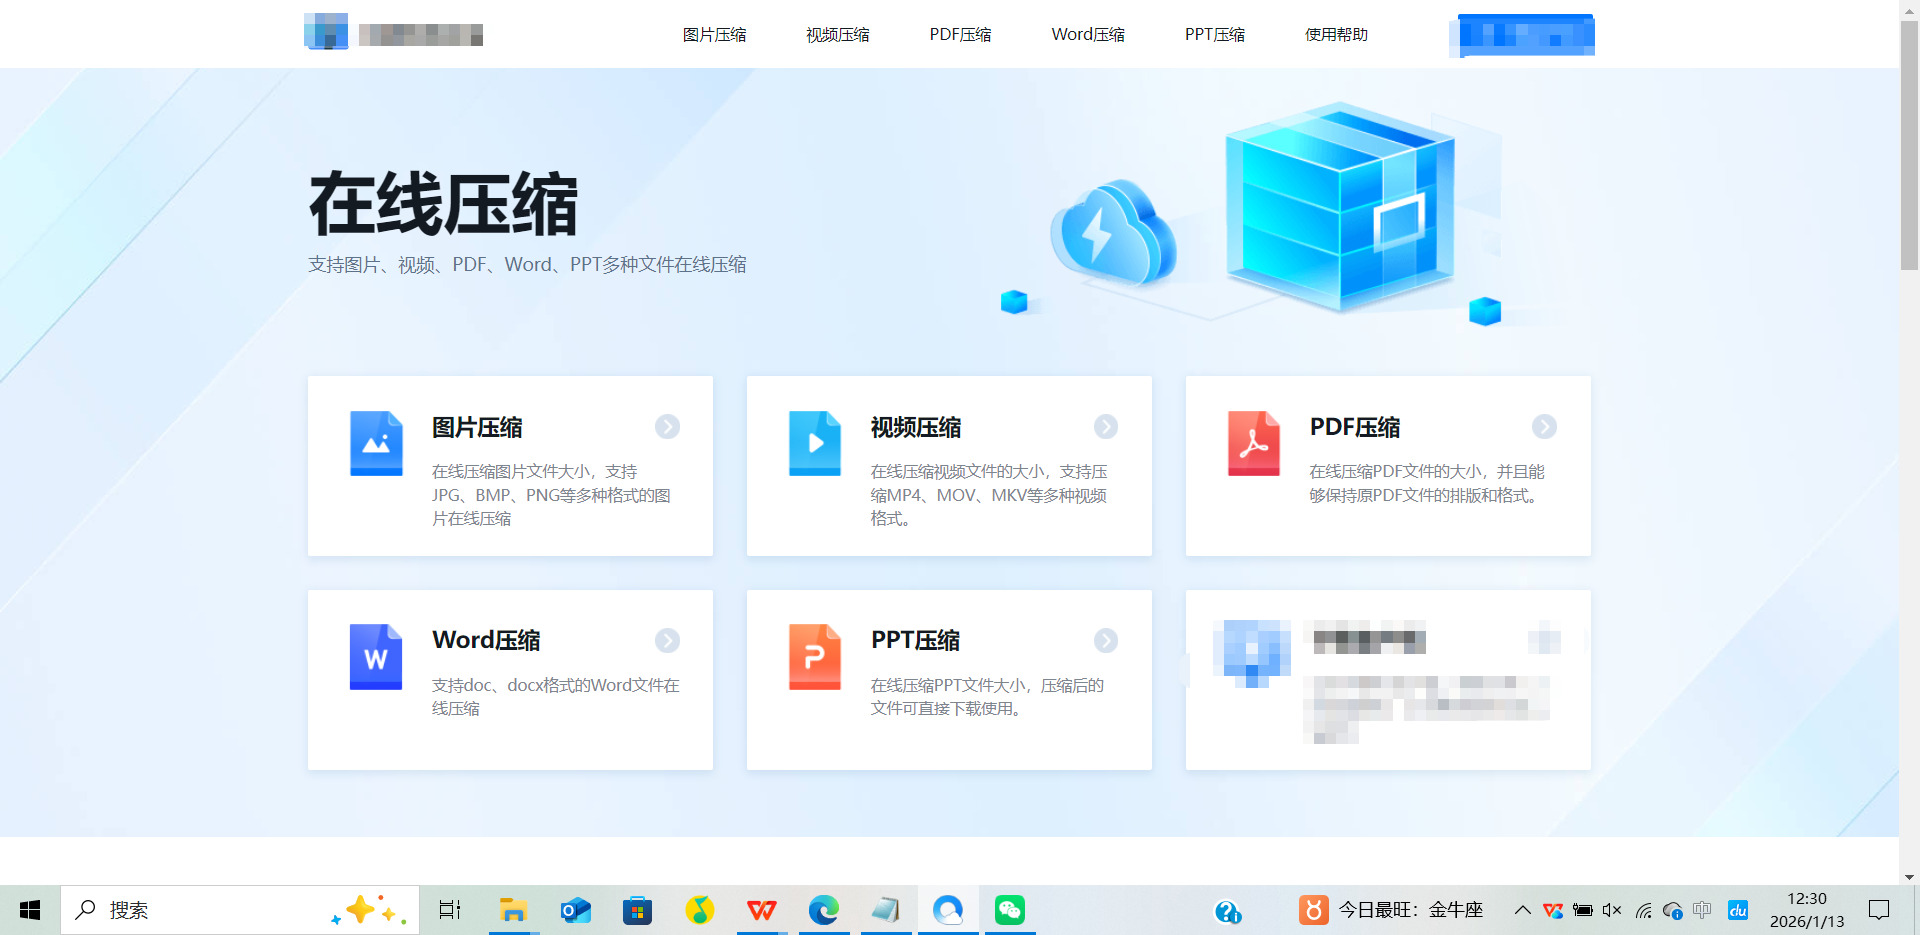
Task: Open Microsoft Edge in the taskbar
Action: (x=823, y=910)
